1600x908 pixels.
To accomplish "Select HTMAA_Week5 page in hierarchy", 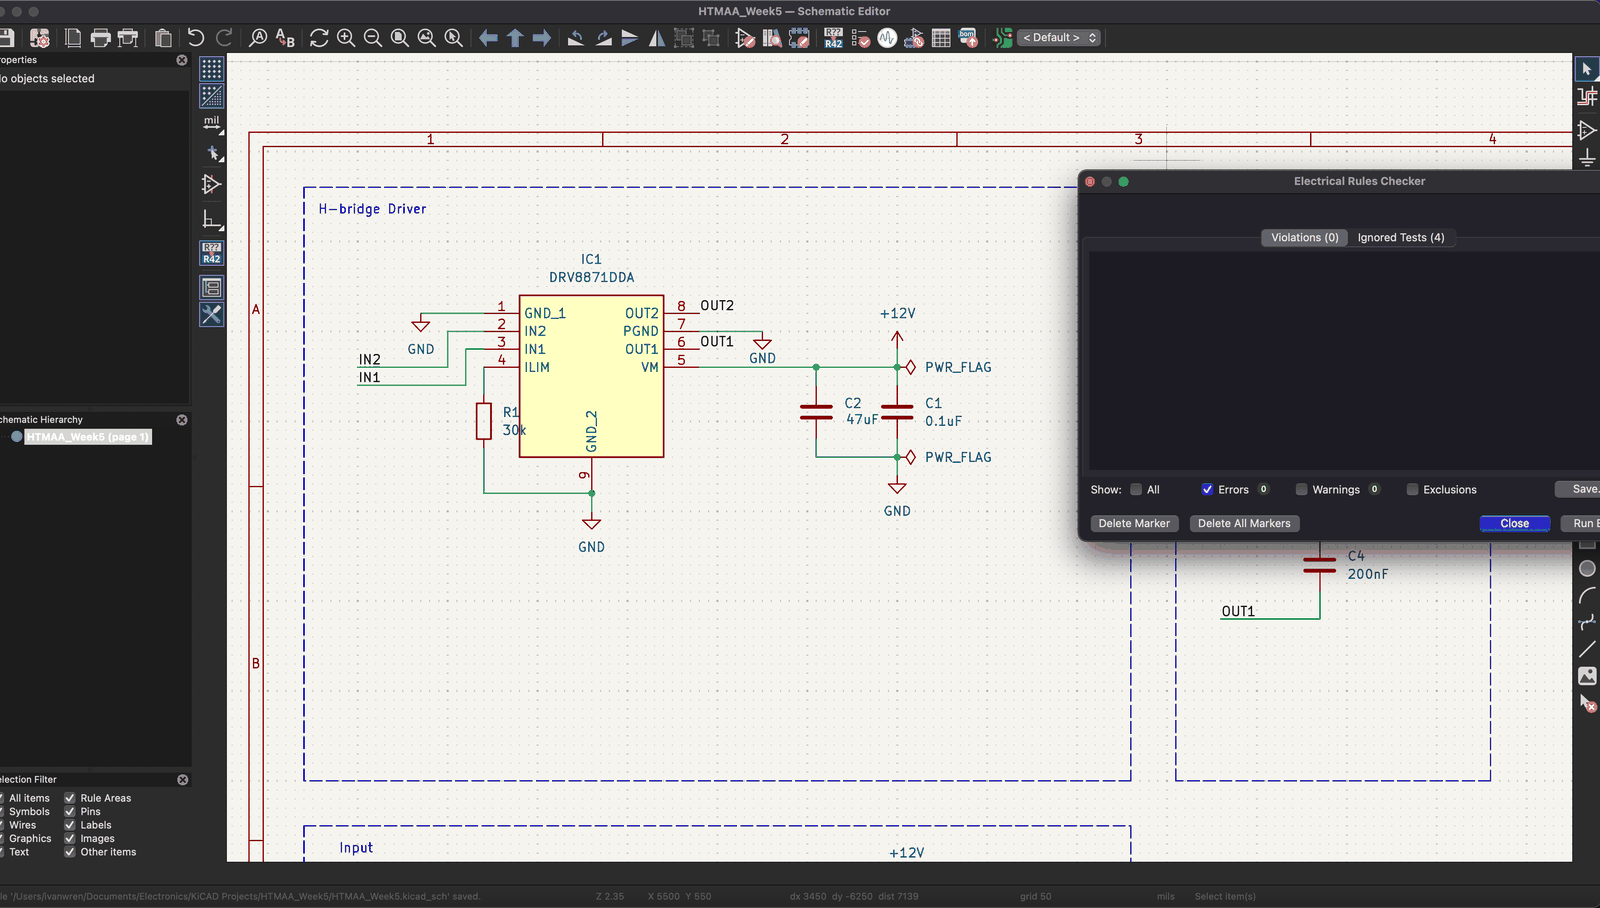I will click(88, 437).
